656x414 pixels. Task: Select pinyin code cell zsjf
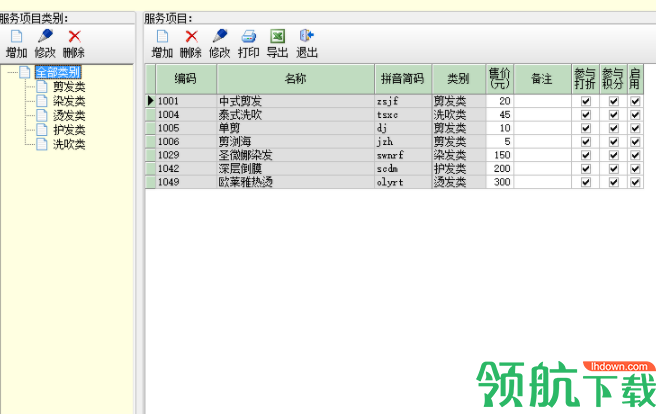click(x=403, y=101)
